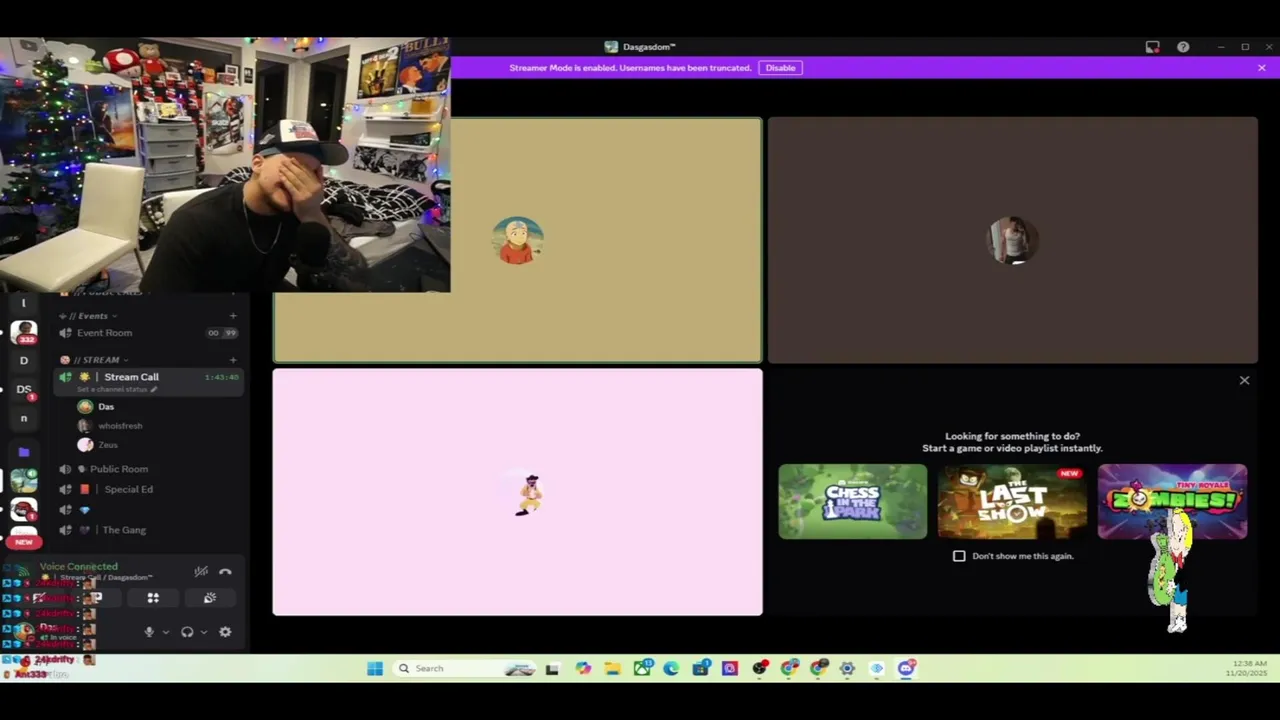Image resolution: width=1280 pixels, height=720 pixels.
Task: Open the purple folder in server list
Action: pyautogui.click(x=24, y=452)
